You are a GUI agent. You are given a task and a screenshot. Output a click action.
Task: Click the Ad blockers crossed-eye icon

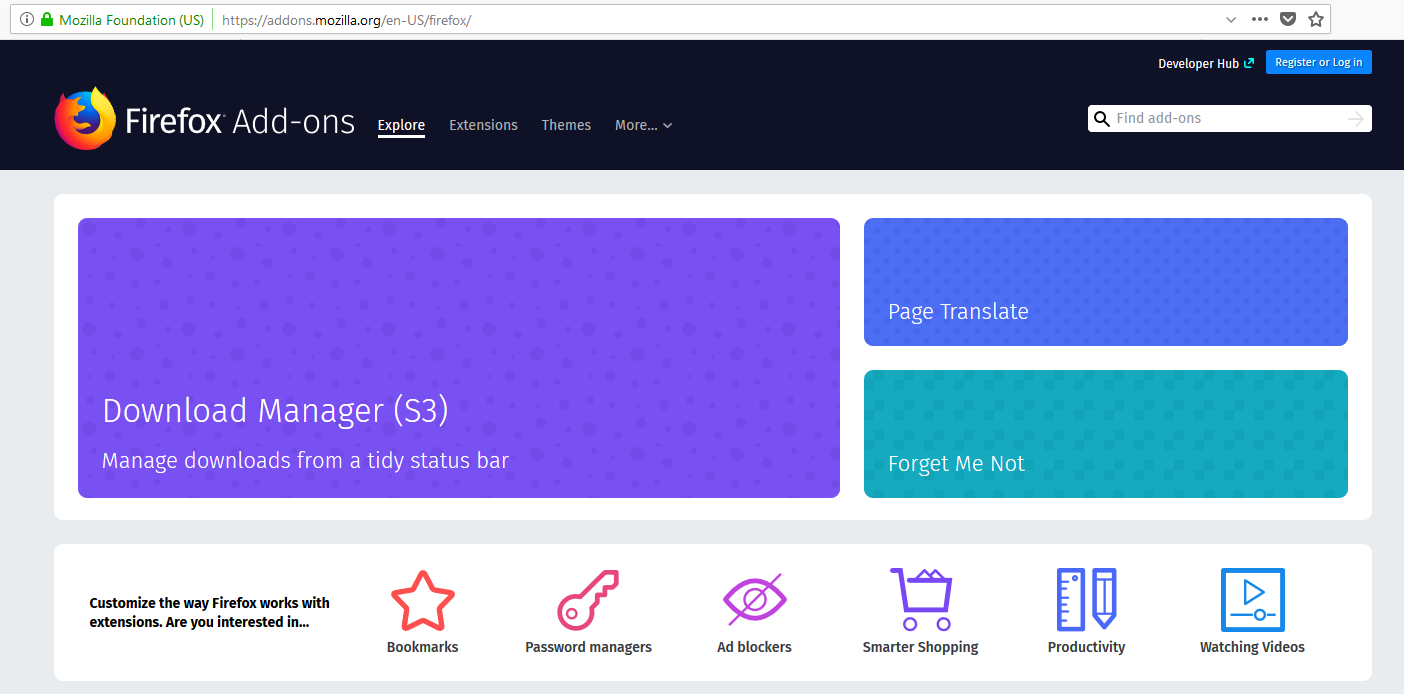(754, 600)
